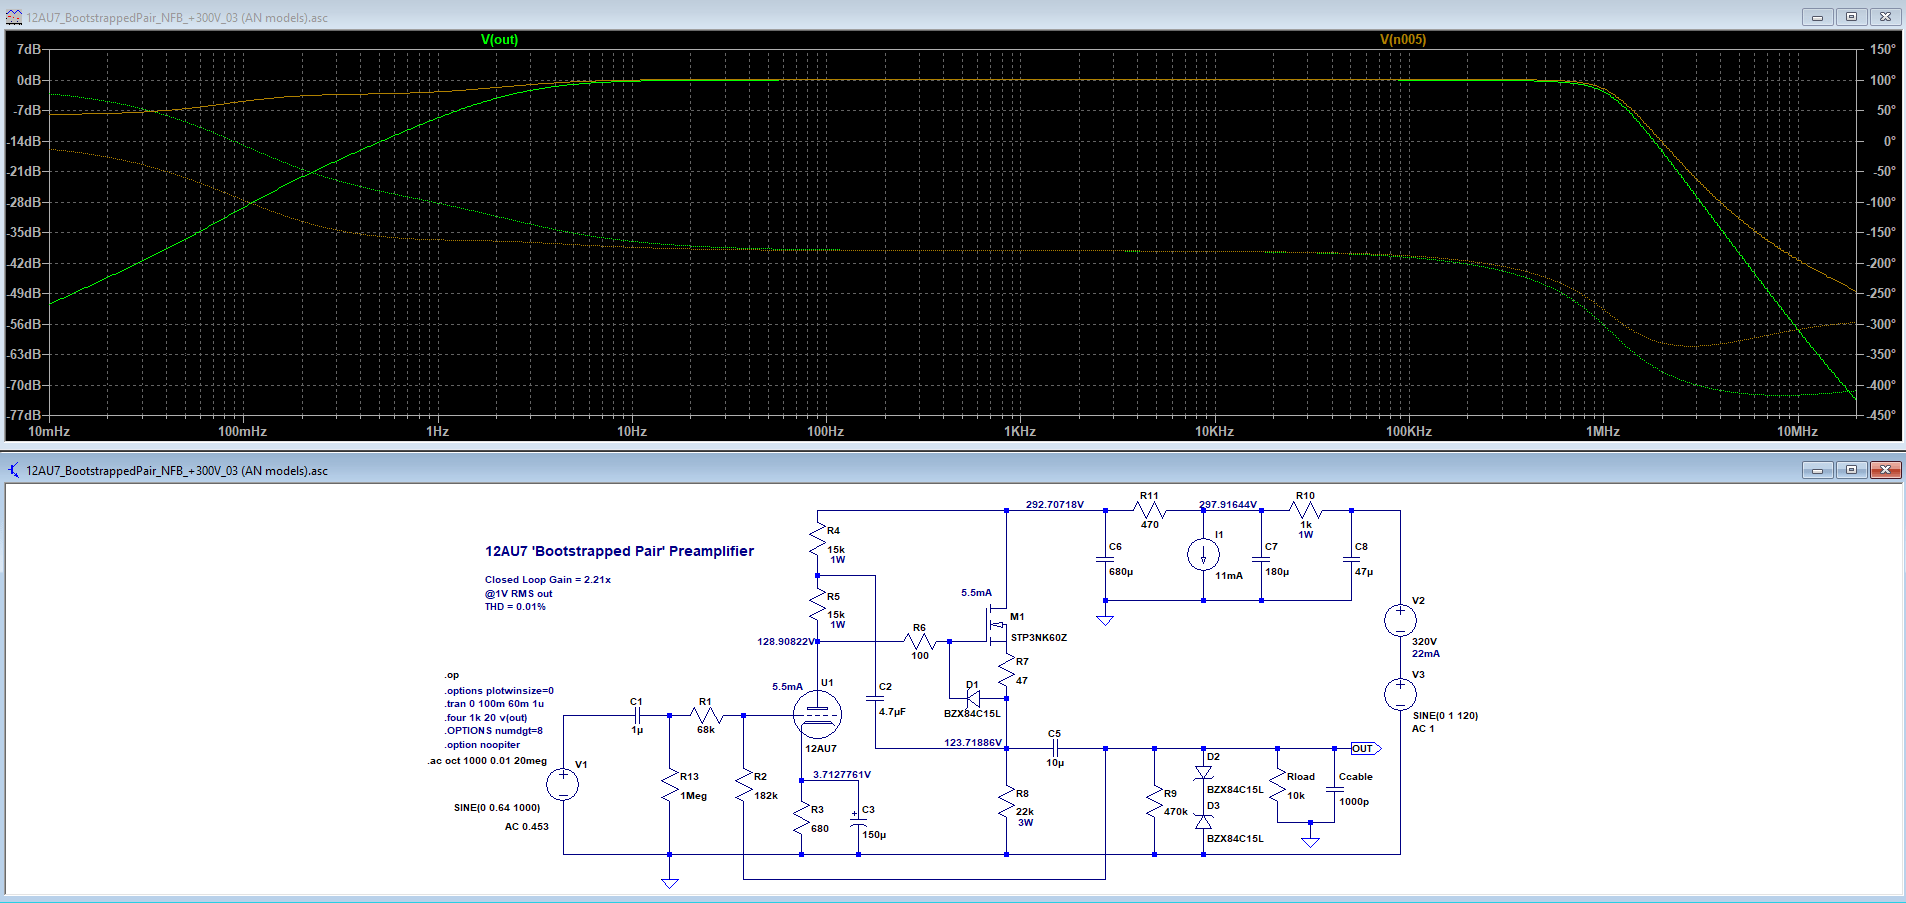Select the R6 100 ohm resistor symbol
The height and width of the screenshot is (903, 1906).
tap(919, 641)
